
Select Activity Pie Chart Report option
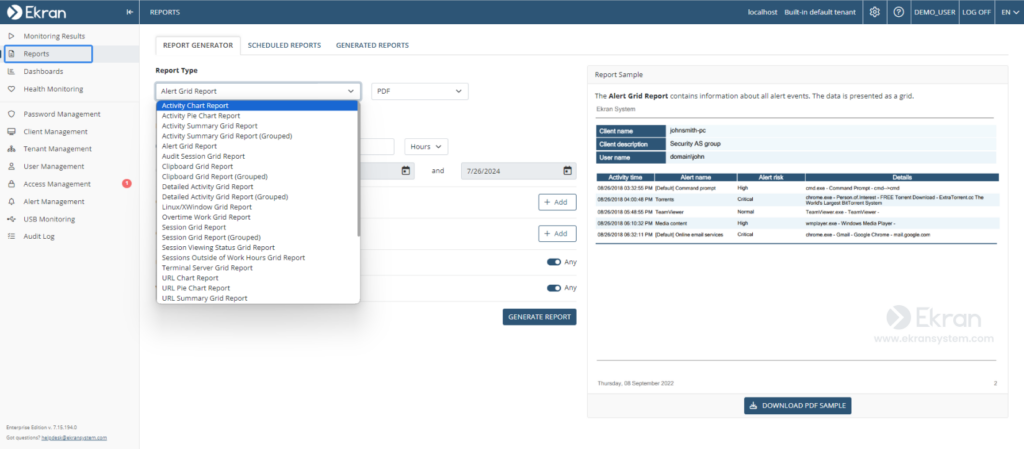257,116
